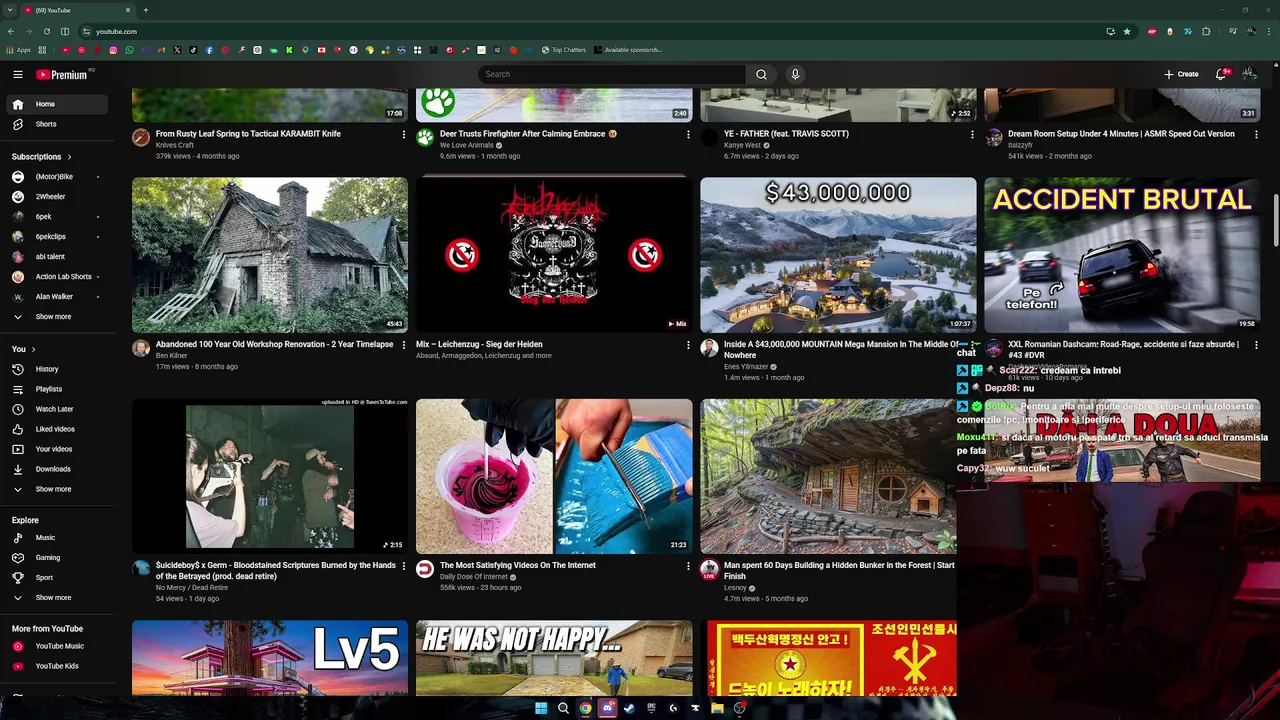This screenshot has width=1280, height=720.
Task: Reload the page in the browser
Action: 46,31
